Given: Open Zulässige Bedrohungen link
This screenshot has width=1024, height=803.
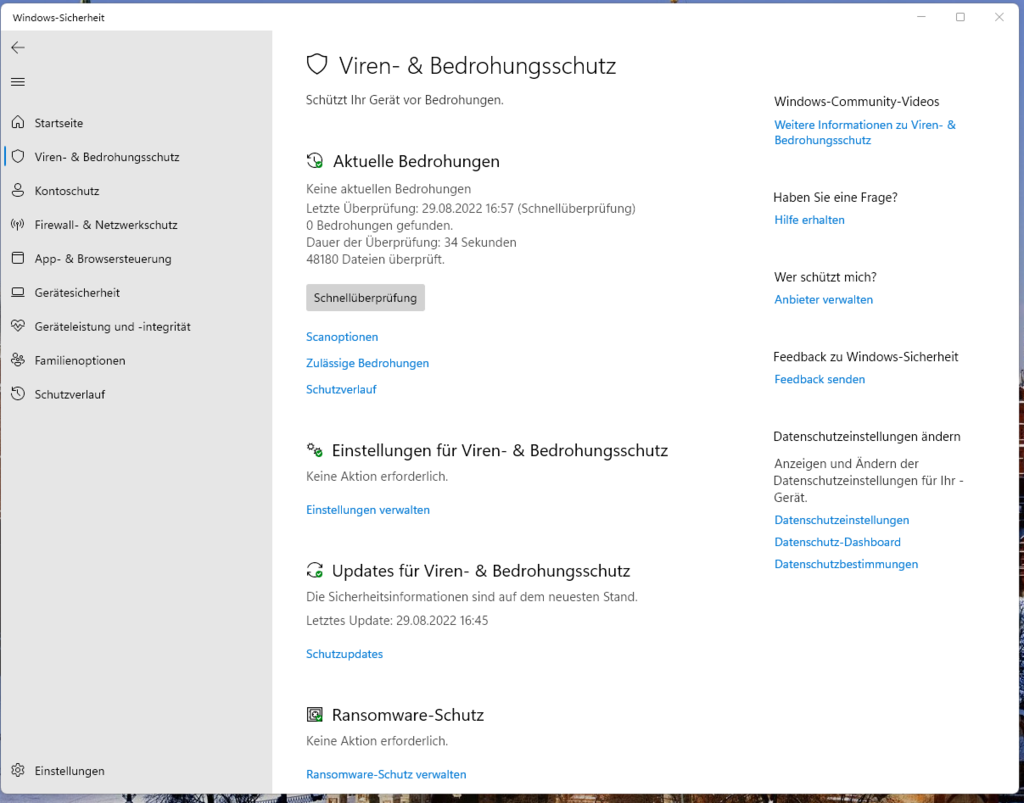Looking at the screenshot, I should 367,363.
